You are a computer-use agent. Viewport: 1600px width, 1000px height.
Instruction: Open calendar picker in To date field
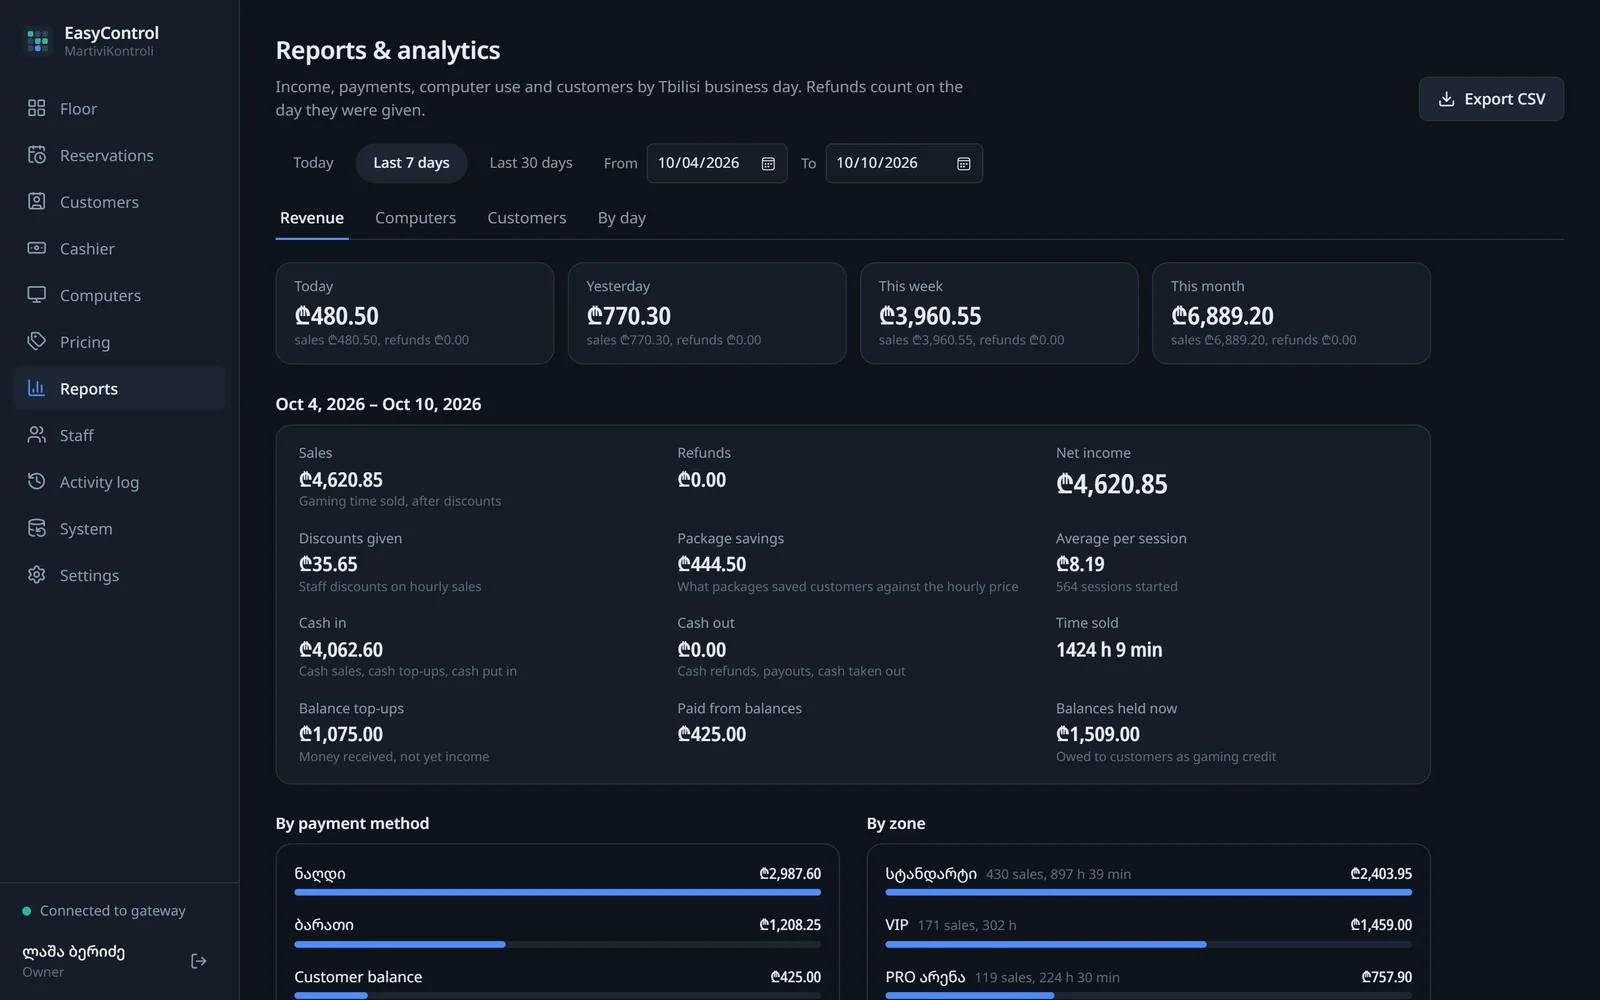click(964, 164)
